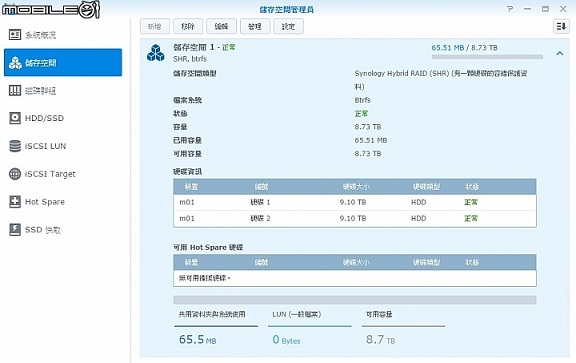Click the 65.51 MB / 8.73 TB summary text

click(464, 48)
